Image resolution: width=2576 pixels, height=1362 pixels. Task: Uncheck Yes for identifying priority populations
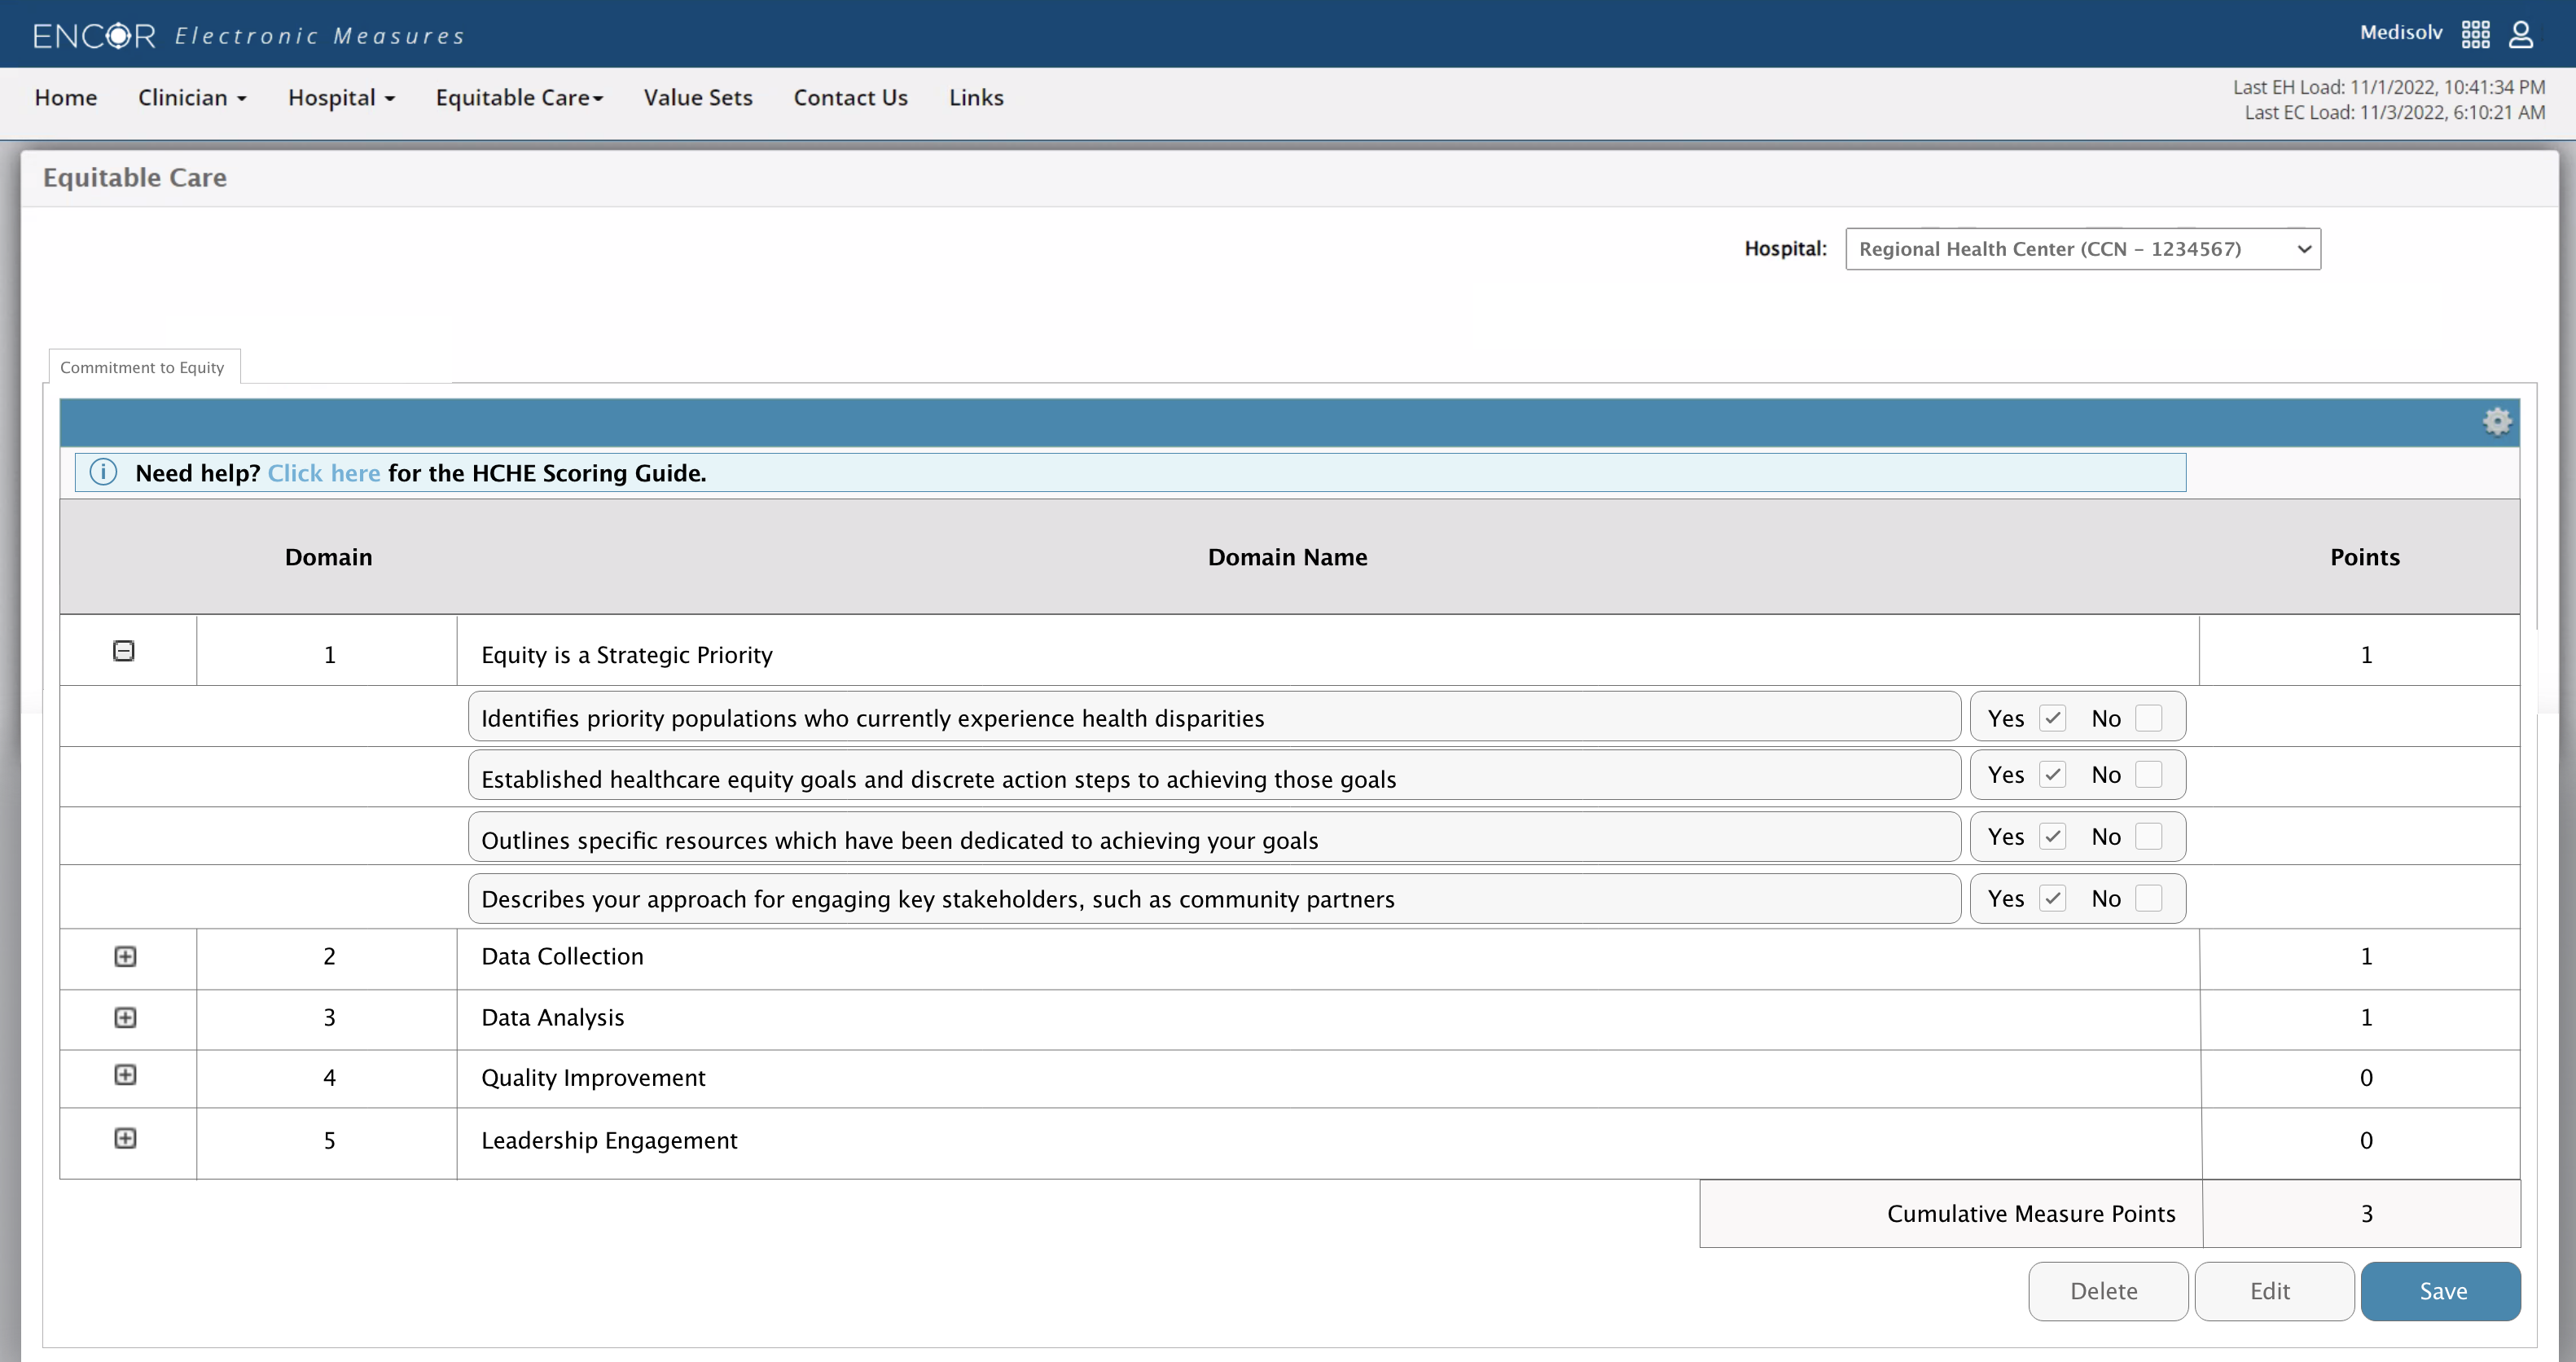coord(2053,717)
